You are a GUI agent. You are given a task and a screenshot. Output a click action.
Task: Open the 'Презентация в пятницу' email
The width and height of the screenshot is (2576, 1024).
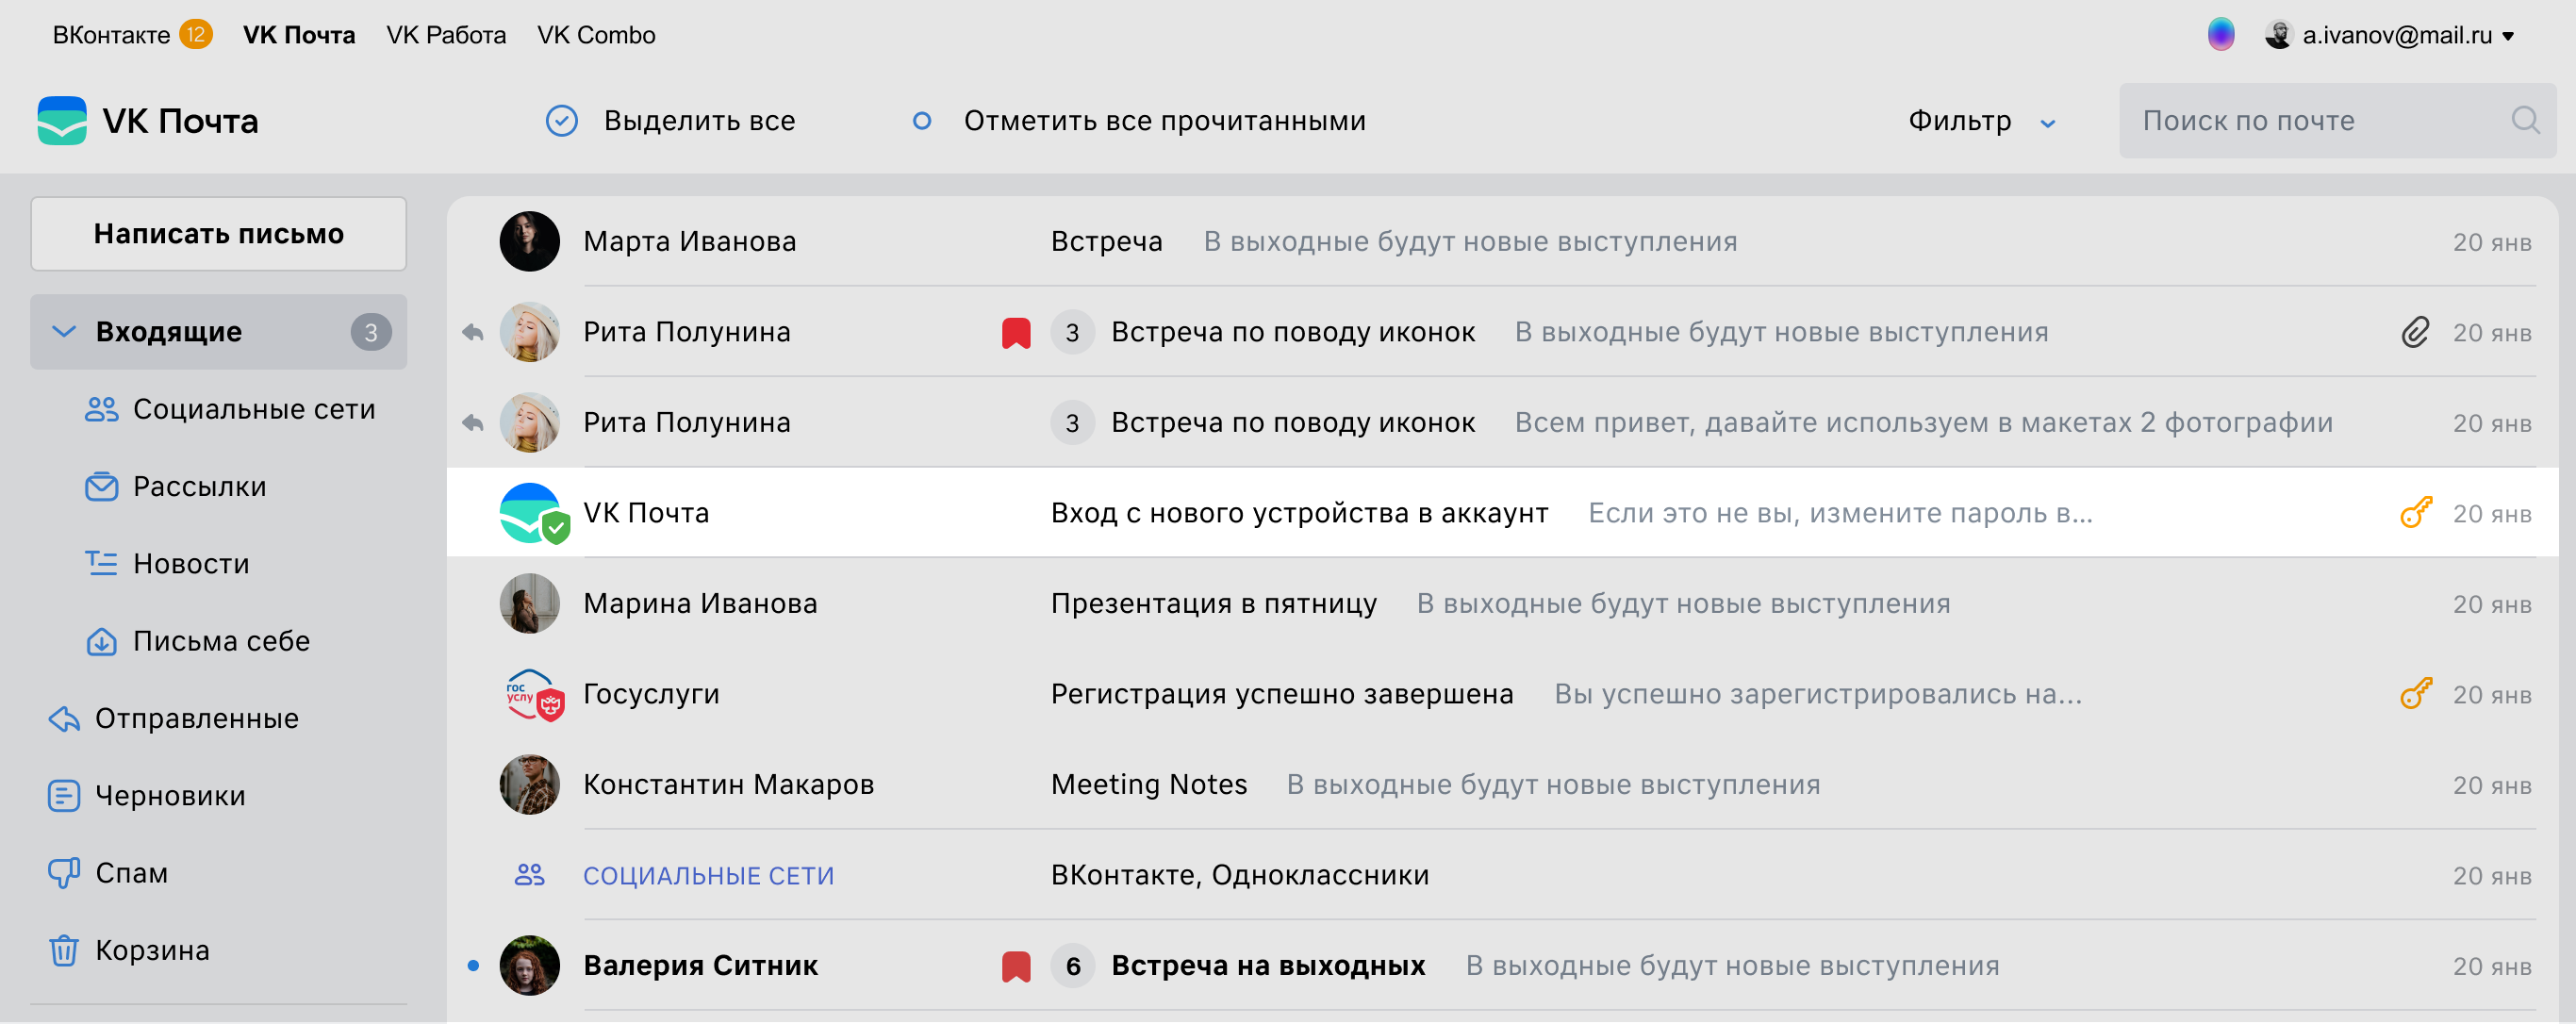1502,603
